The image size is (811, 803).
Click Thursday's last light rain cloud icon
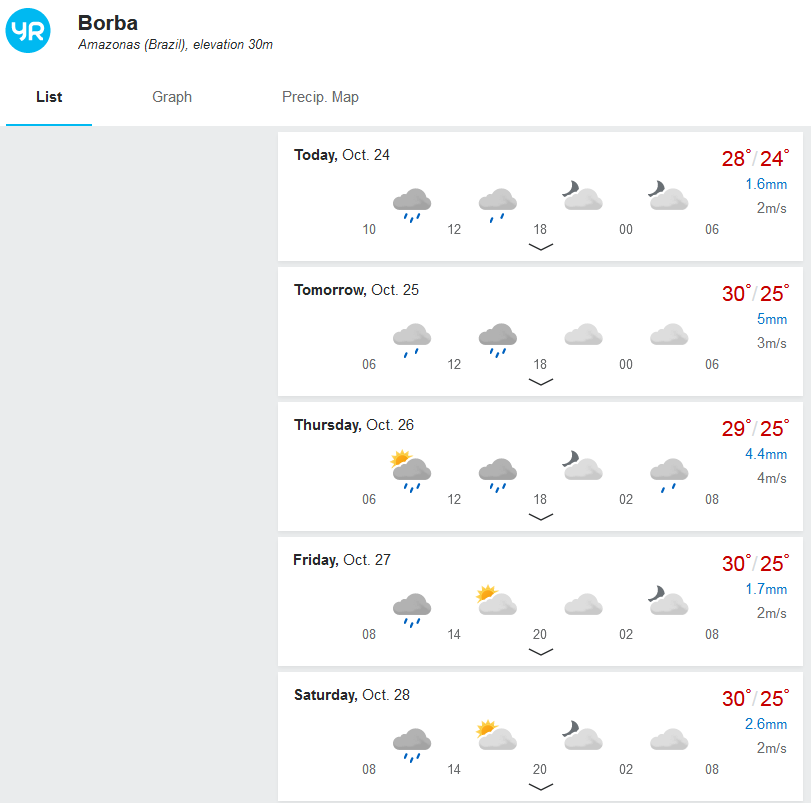(x=668, y=474)
